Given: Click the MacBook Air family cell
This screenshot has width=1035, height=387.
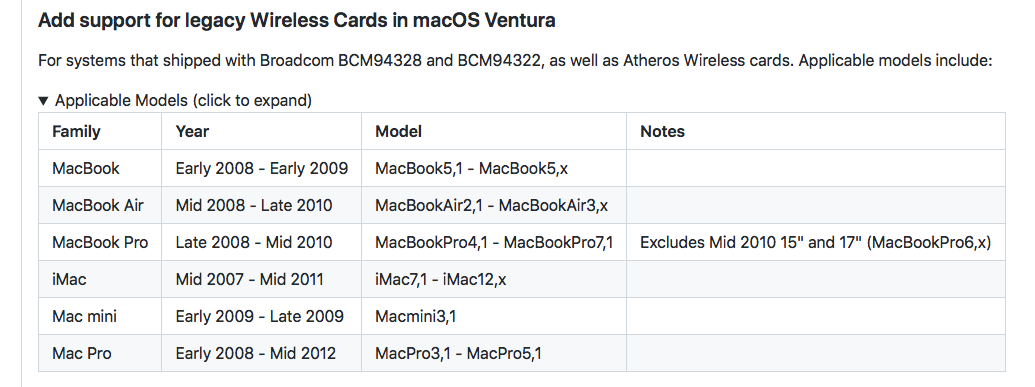Looking at the screenshot, I should [100, 205].
